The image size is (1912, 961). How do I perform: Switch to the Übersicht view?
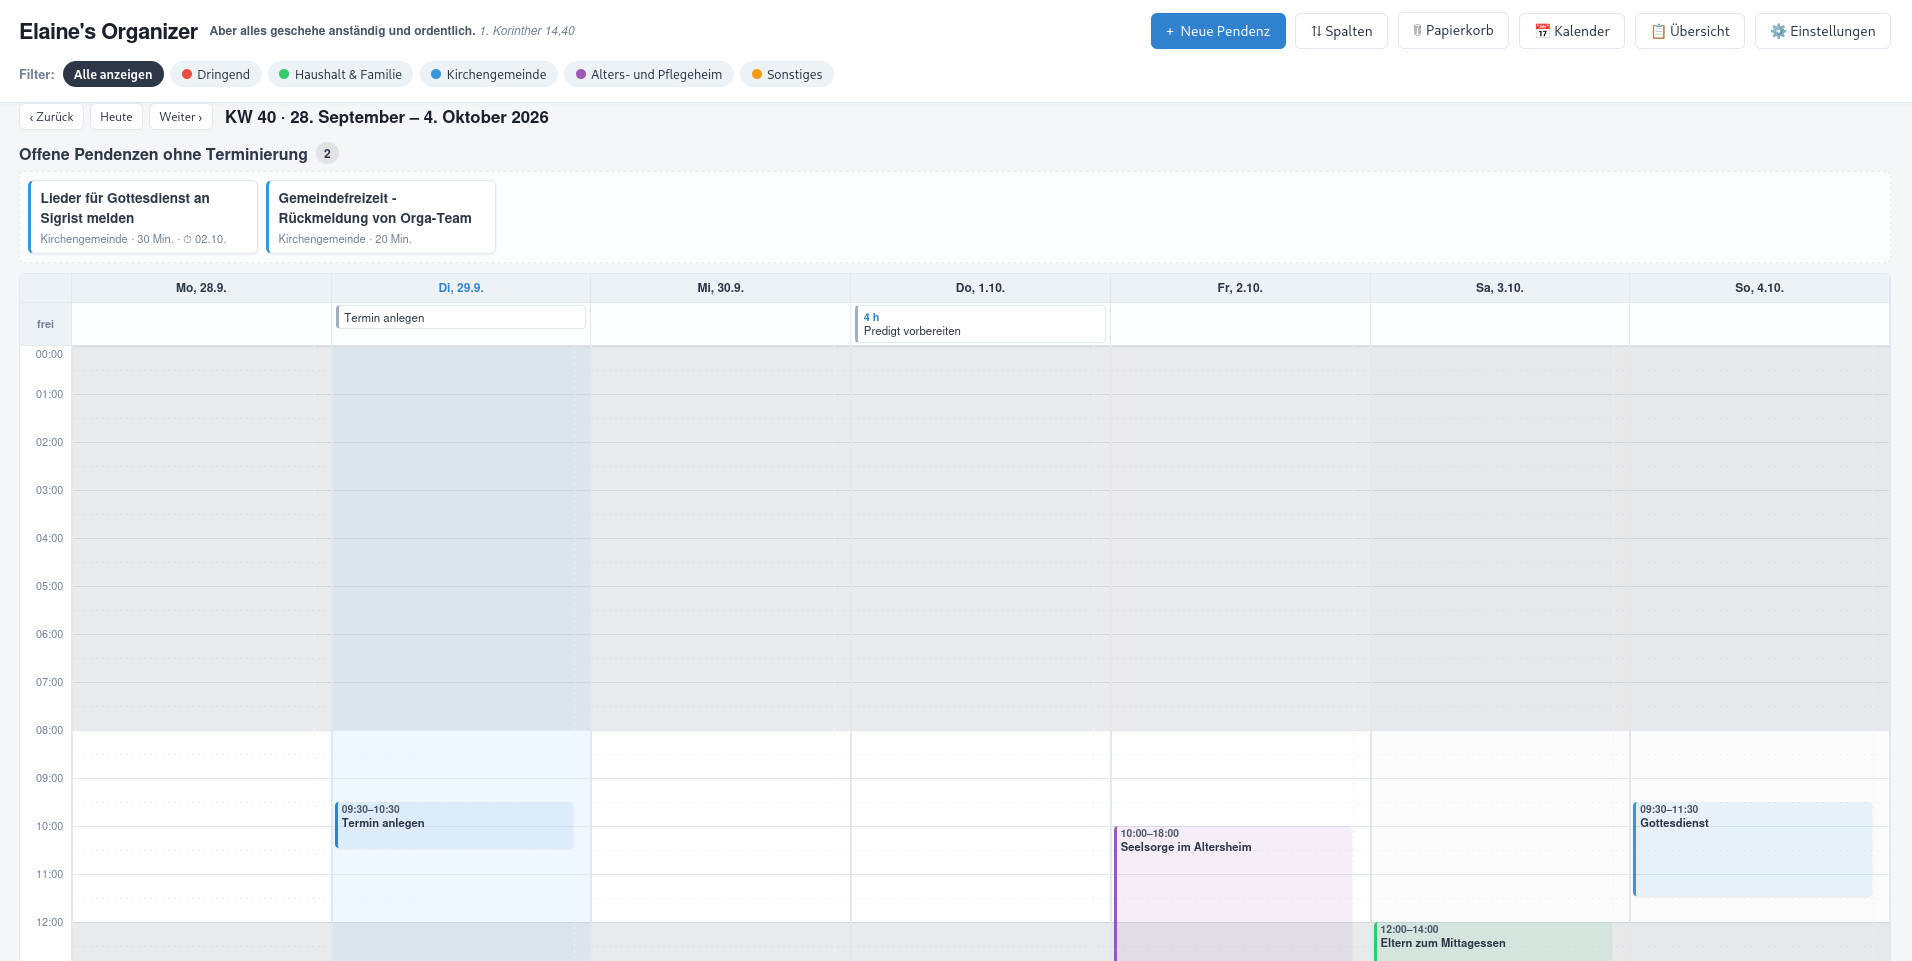pos(1690,31)
